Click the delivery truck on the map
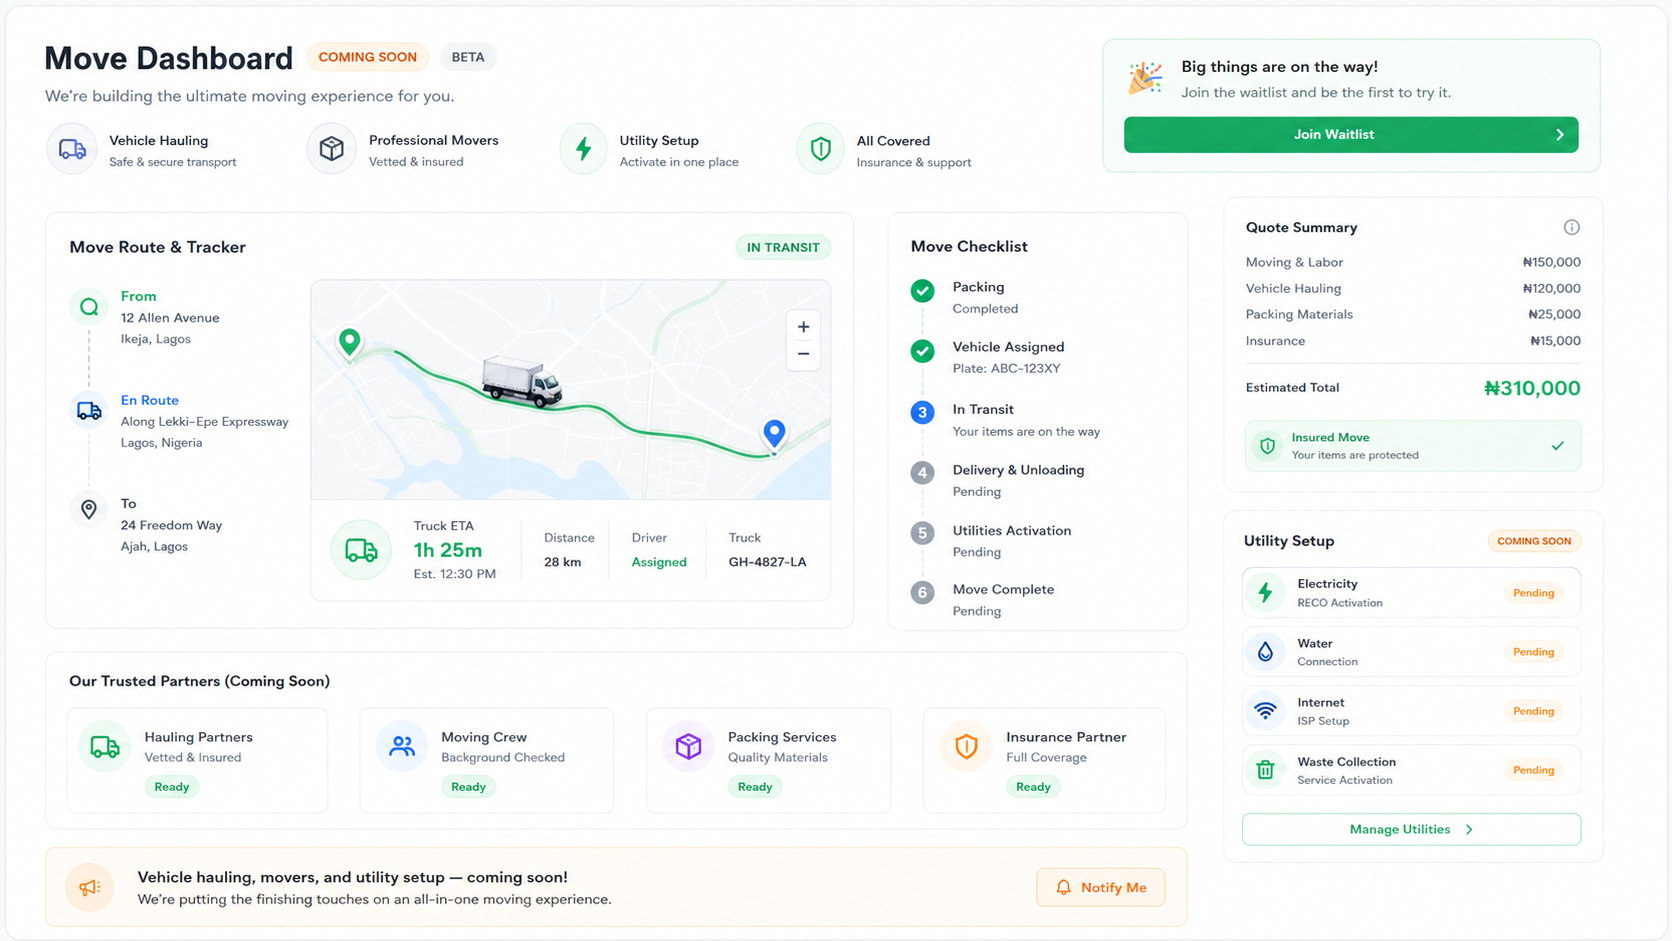The height and width of the screenshot is (941, 1672). tap(521, 382)
